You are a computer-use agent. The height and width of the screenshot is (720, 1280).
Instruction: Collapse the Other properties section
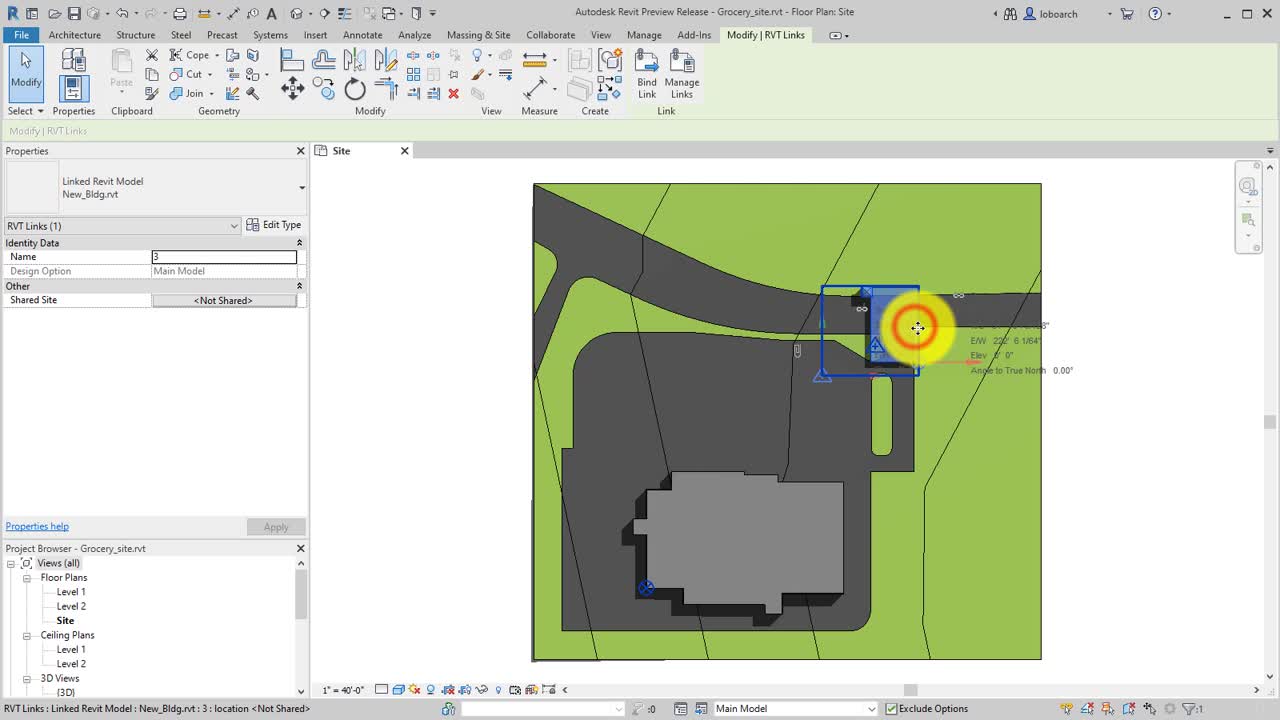point(299,286)
